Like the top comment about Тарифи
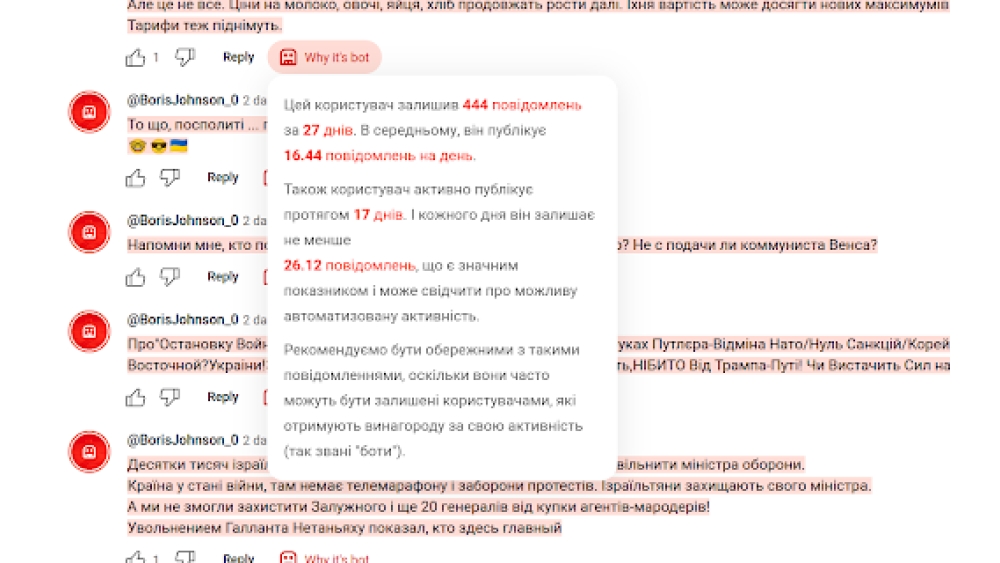Viewport: 1000px width, 563px height. 135,57
